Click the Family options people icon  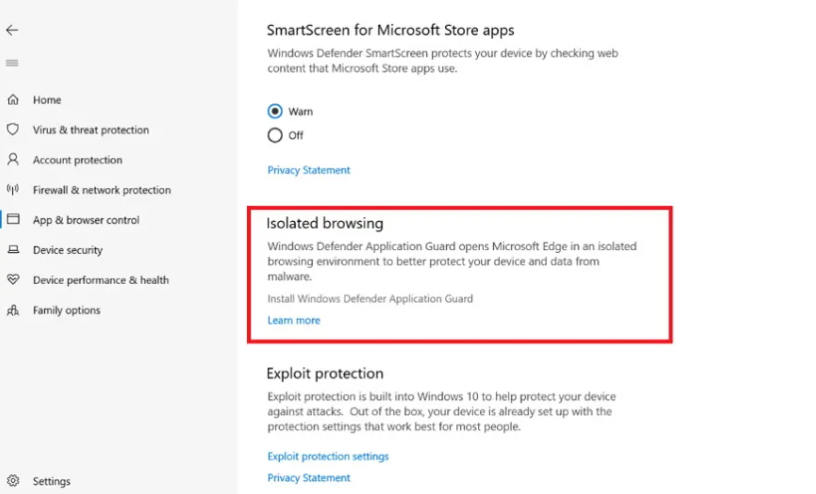(x=13, y=310)
